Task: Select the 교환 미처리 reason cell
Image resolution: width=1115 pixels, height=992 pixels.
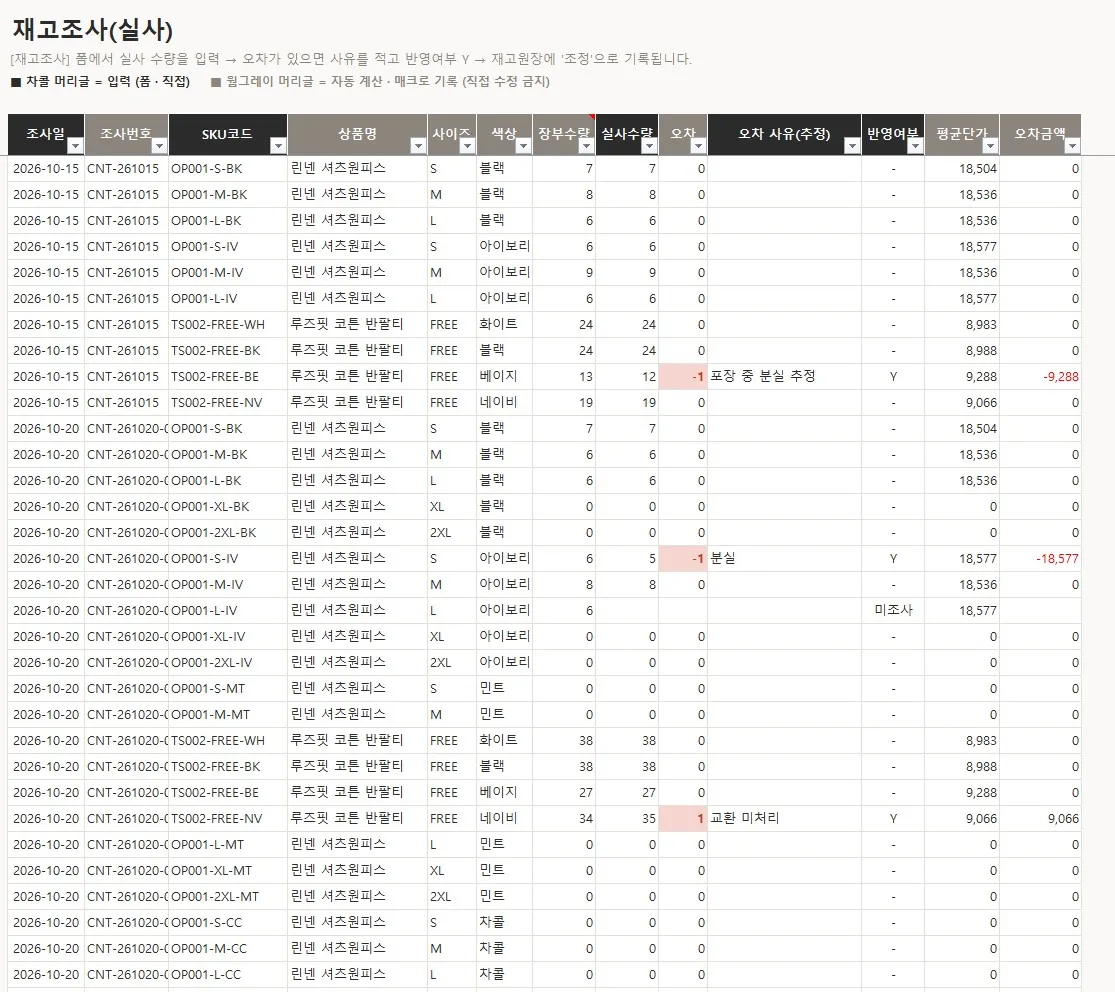Action: coord(784,818)
